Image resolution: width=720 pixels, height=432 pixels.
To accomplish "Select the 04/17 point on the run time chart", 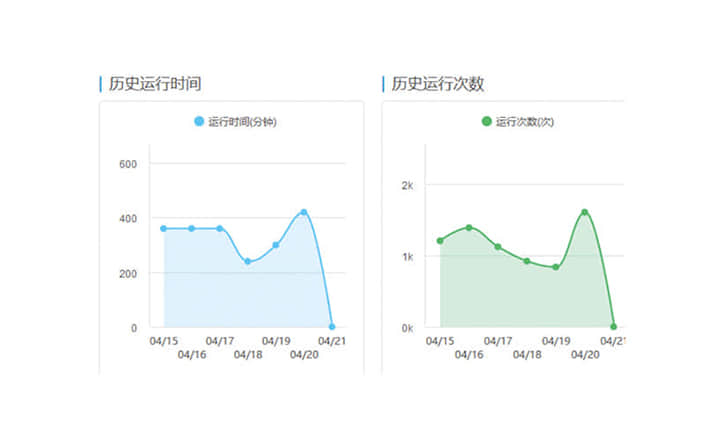I will point(219,228).
